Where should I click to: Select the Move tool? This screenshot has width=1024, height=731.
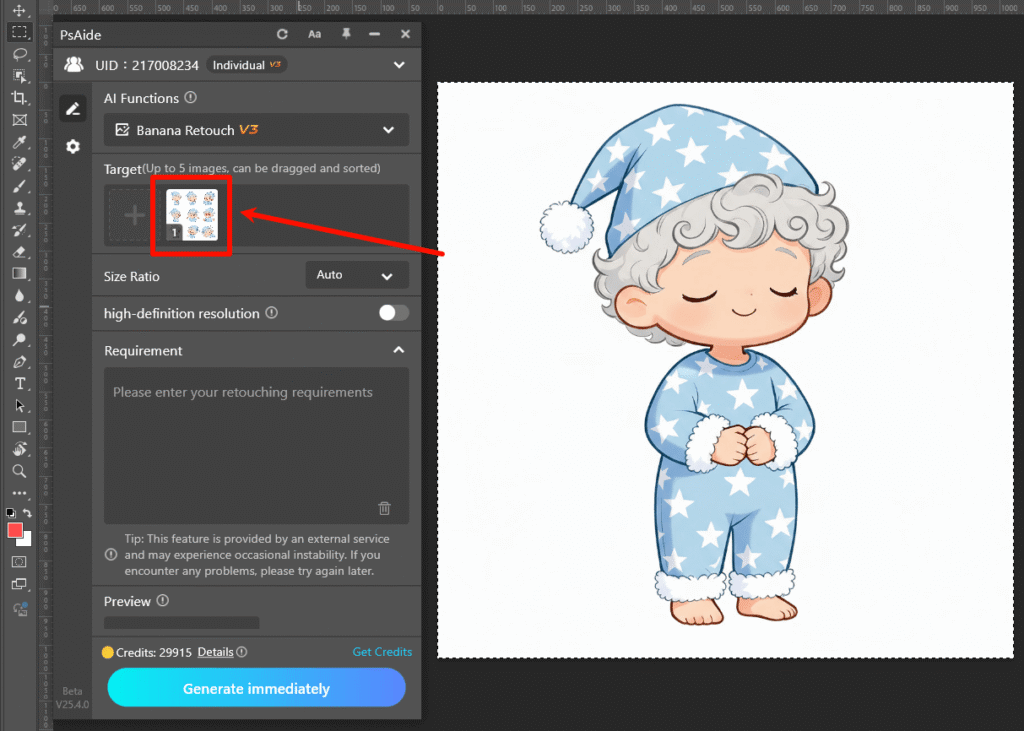click(21, 9)
